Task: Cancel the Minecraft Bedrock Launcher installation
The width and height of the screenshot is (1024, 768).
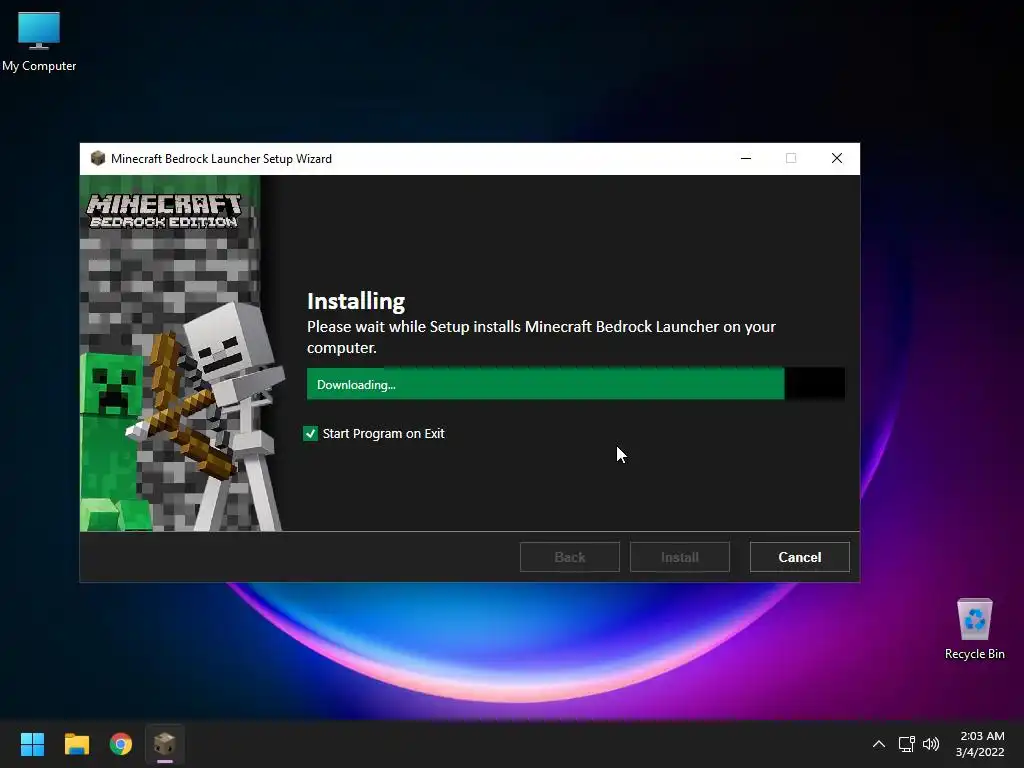Action: pos(799,557)
